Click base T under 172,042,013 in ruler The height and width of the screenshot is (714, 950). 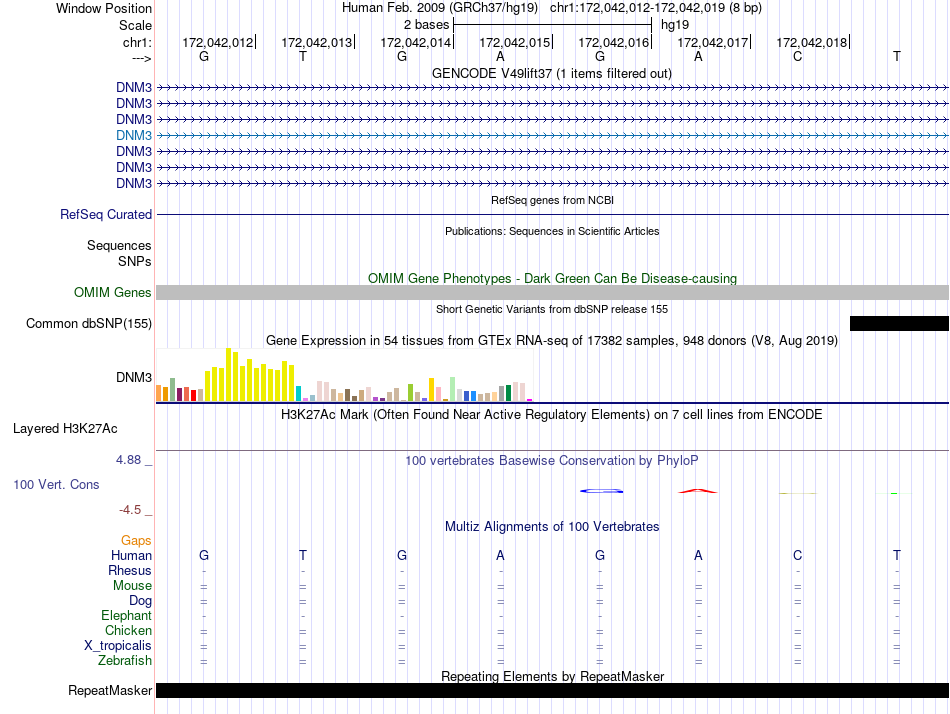pyautogui.click(x=303, y=56)
